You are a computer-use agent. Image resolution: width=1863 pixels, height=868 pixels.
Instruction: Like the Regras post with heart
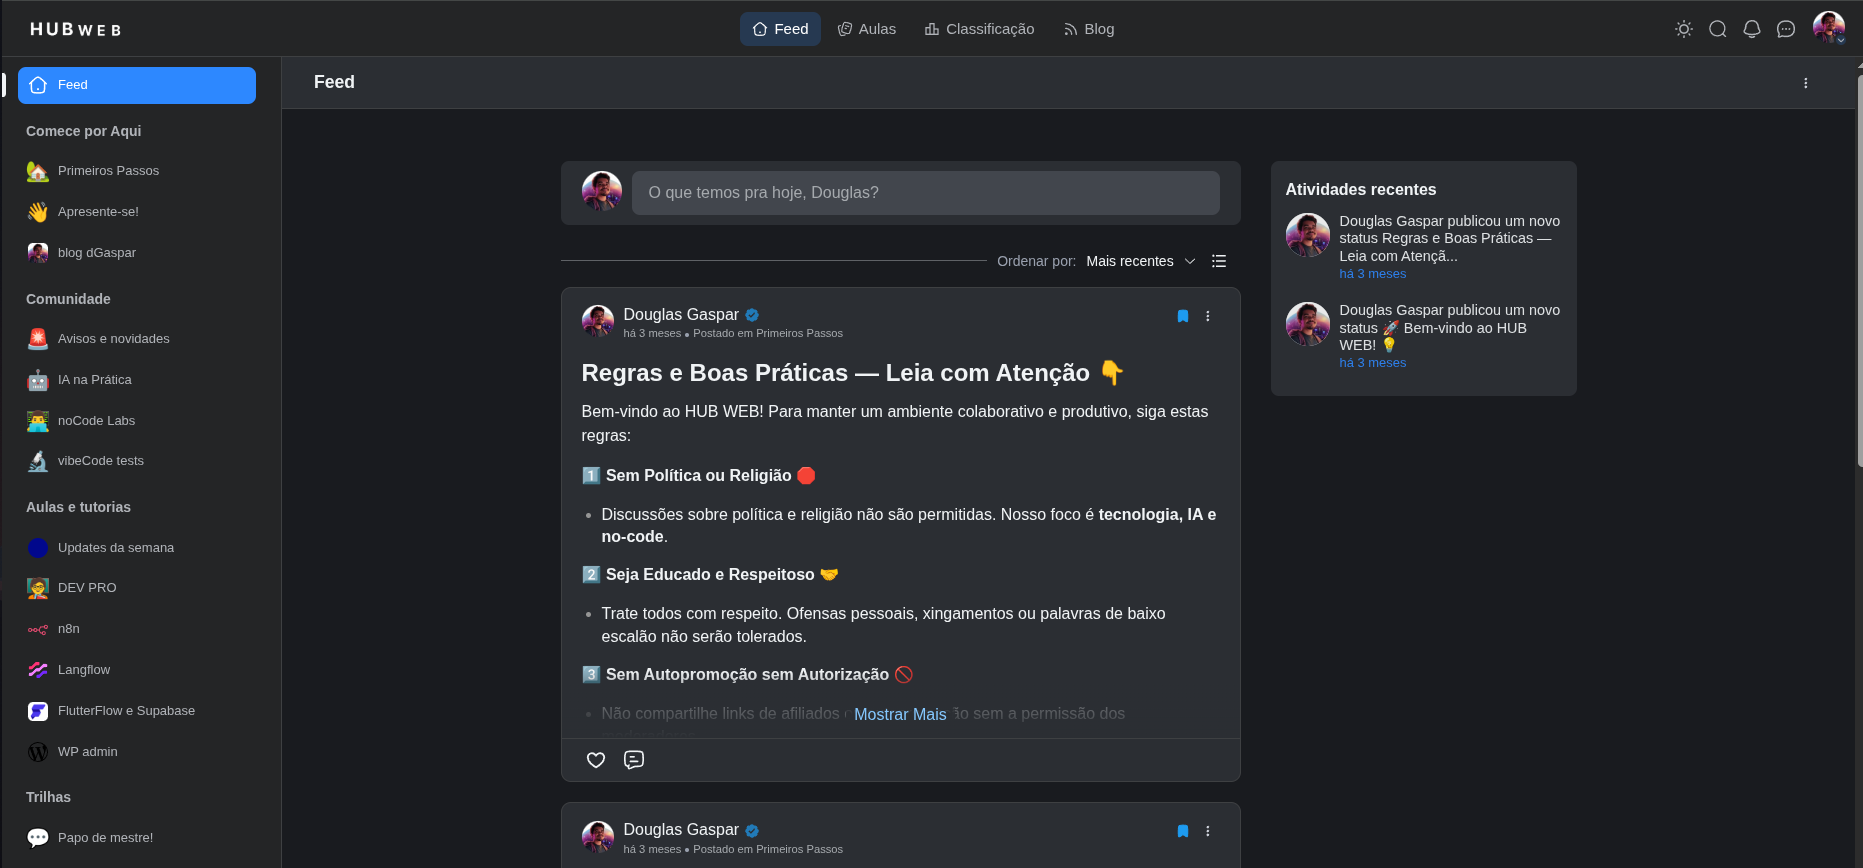coord(596,760)
